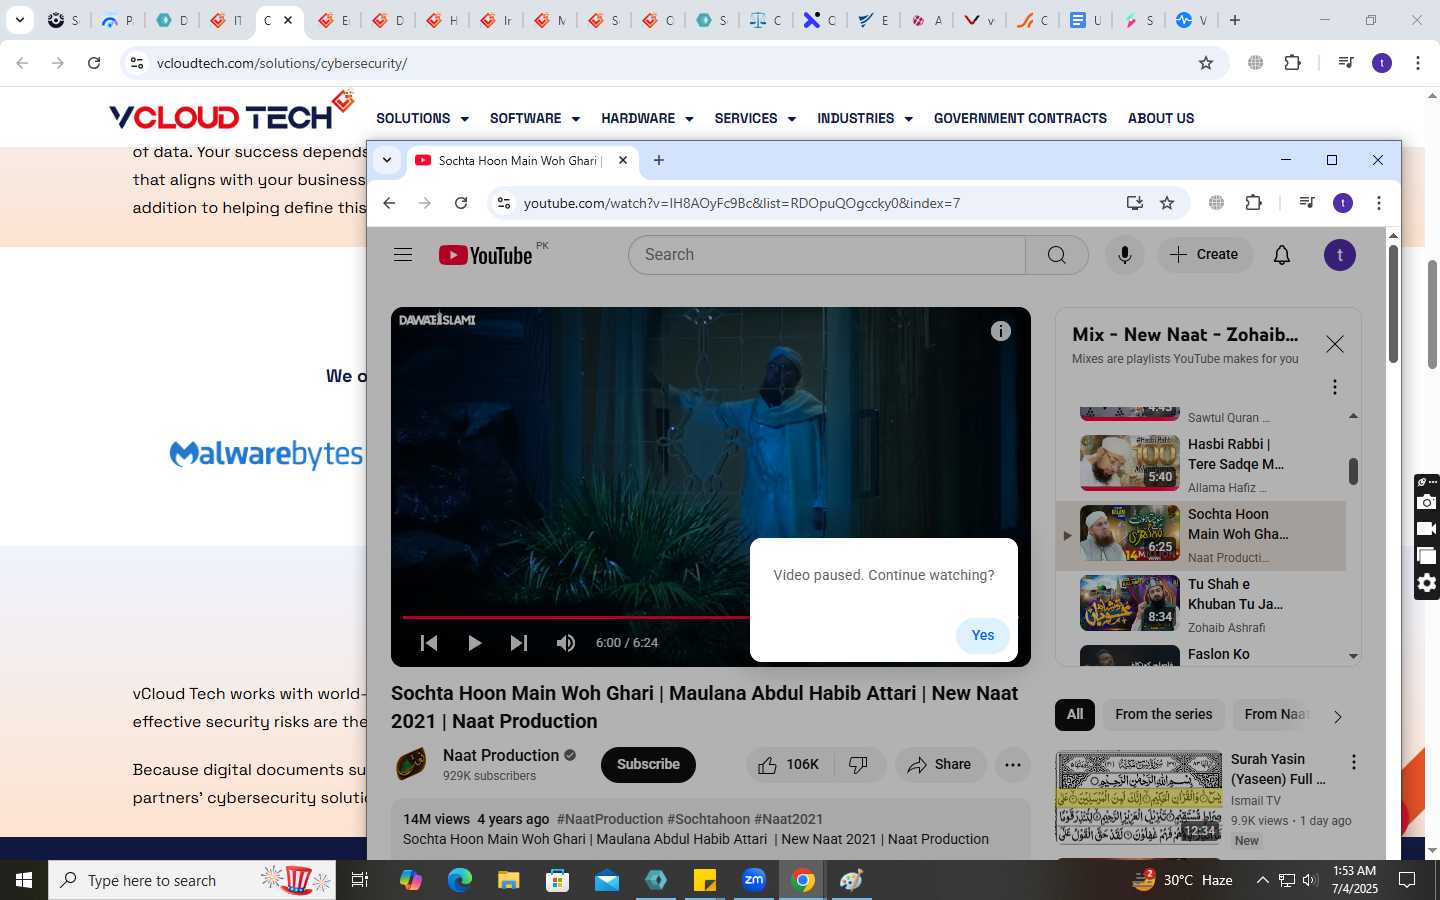This screenshot has height=900, width=1440.
Task: Open YouTube notifications bell
Action: click(x=1282, y=255)
